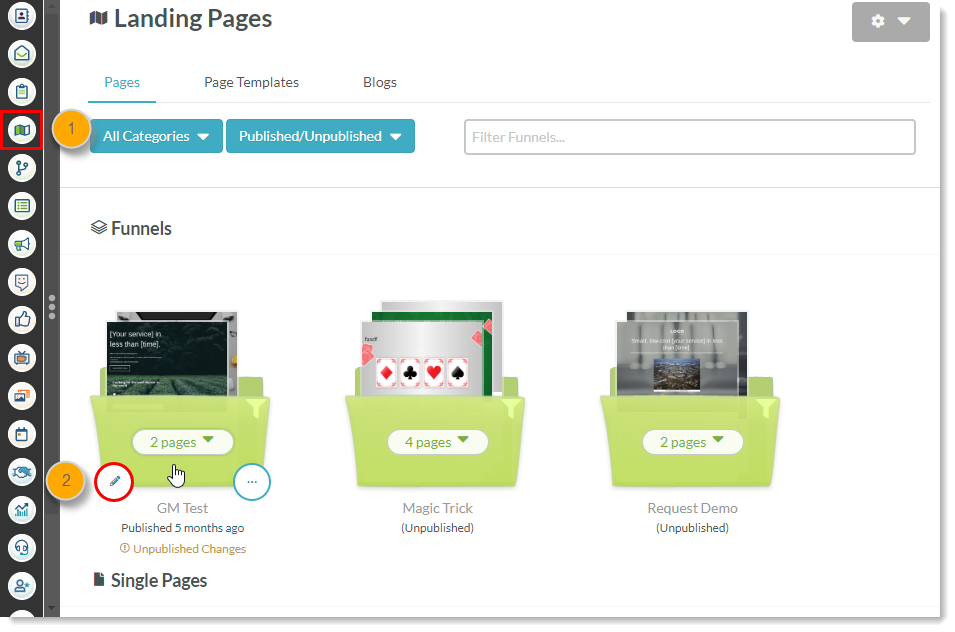Open the megaphone campaigns sidebar icon
The height and width of the screenshot is (632, 955).
[x=22, y=244]
